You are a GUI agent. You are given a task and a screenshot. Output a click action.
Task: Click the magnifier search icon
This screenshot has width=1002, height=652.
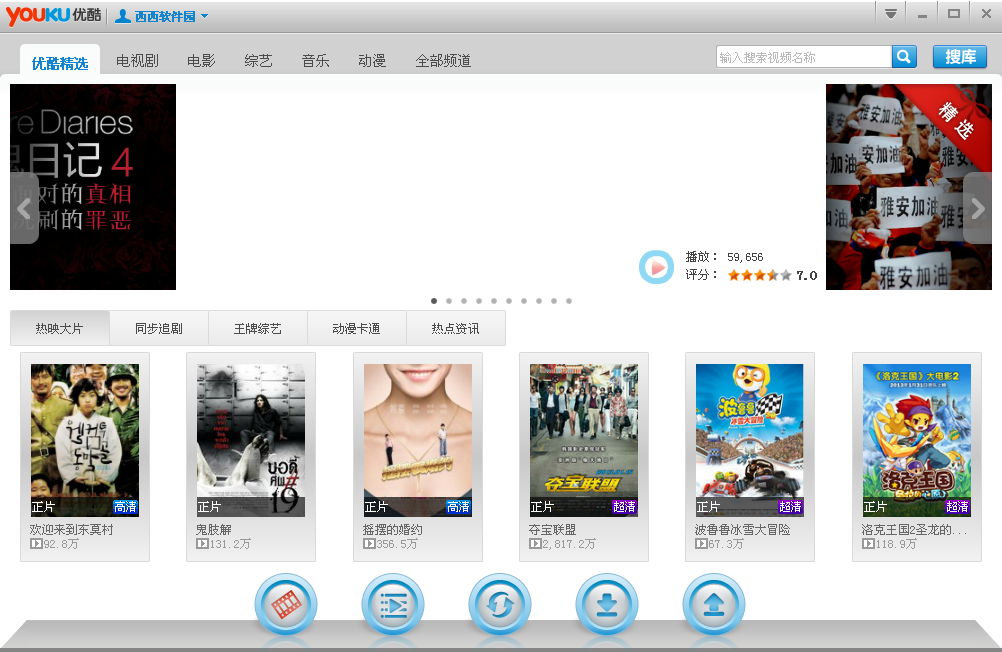coord(904,57)
